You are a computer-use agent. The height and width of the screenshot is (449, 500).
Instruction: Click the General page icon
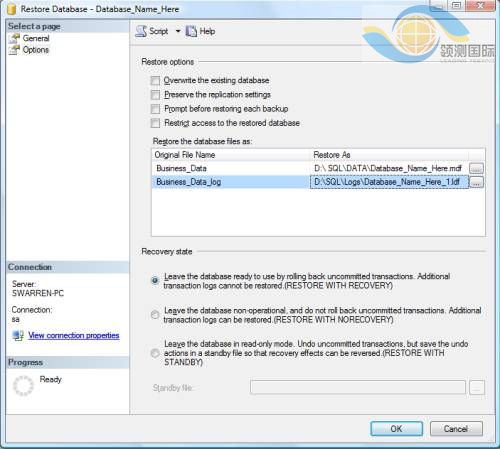[14, 38]
